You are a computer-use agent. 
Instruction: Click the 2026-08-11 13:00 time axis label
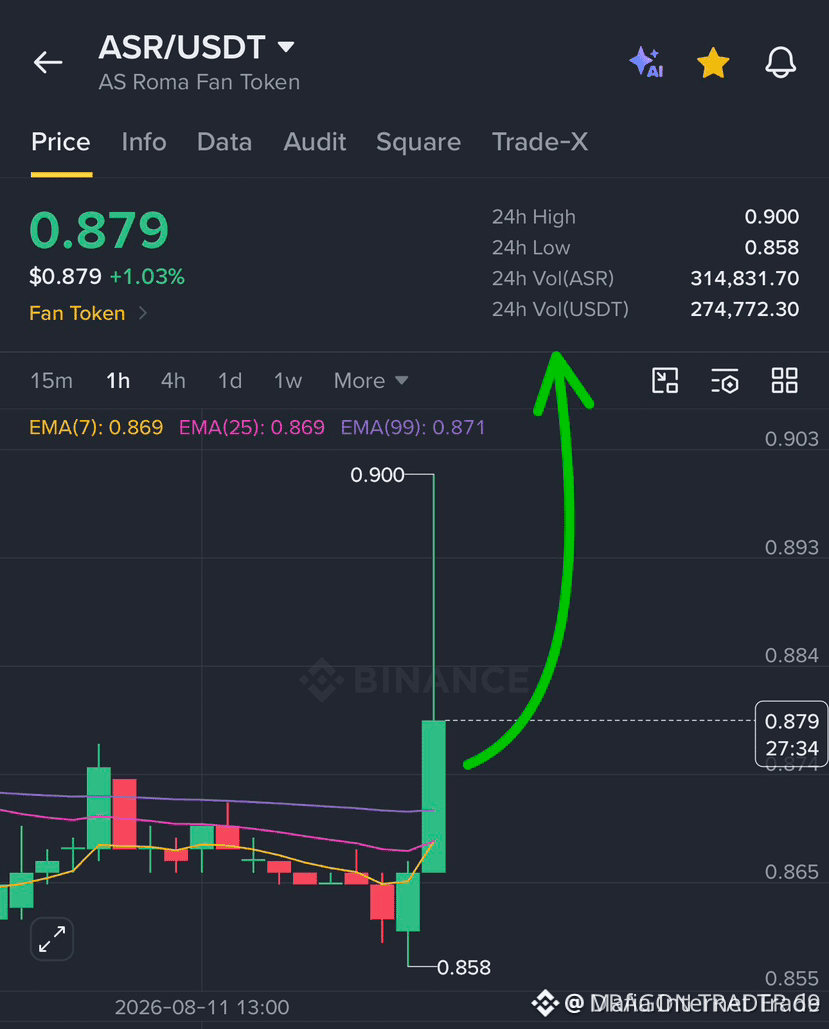click(202, 1007)
